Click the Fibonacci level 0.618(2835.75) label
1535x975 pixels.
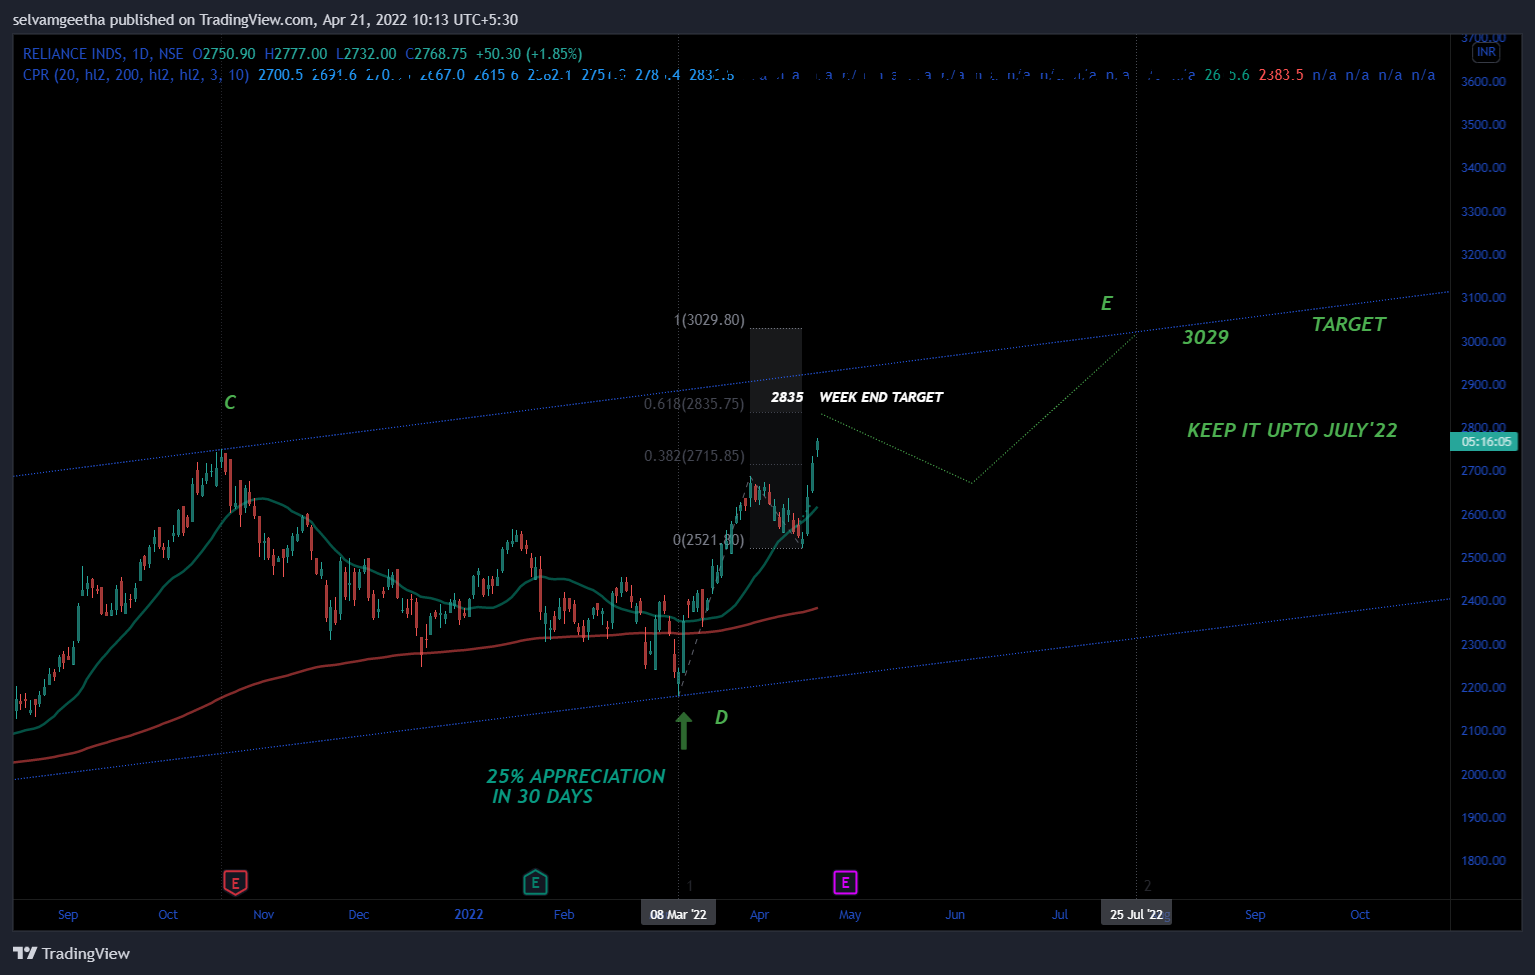(x=694, y=404)
